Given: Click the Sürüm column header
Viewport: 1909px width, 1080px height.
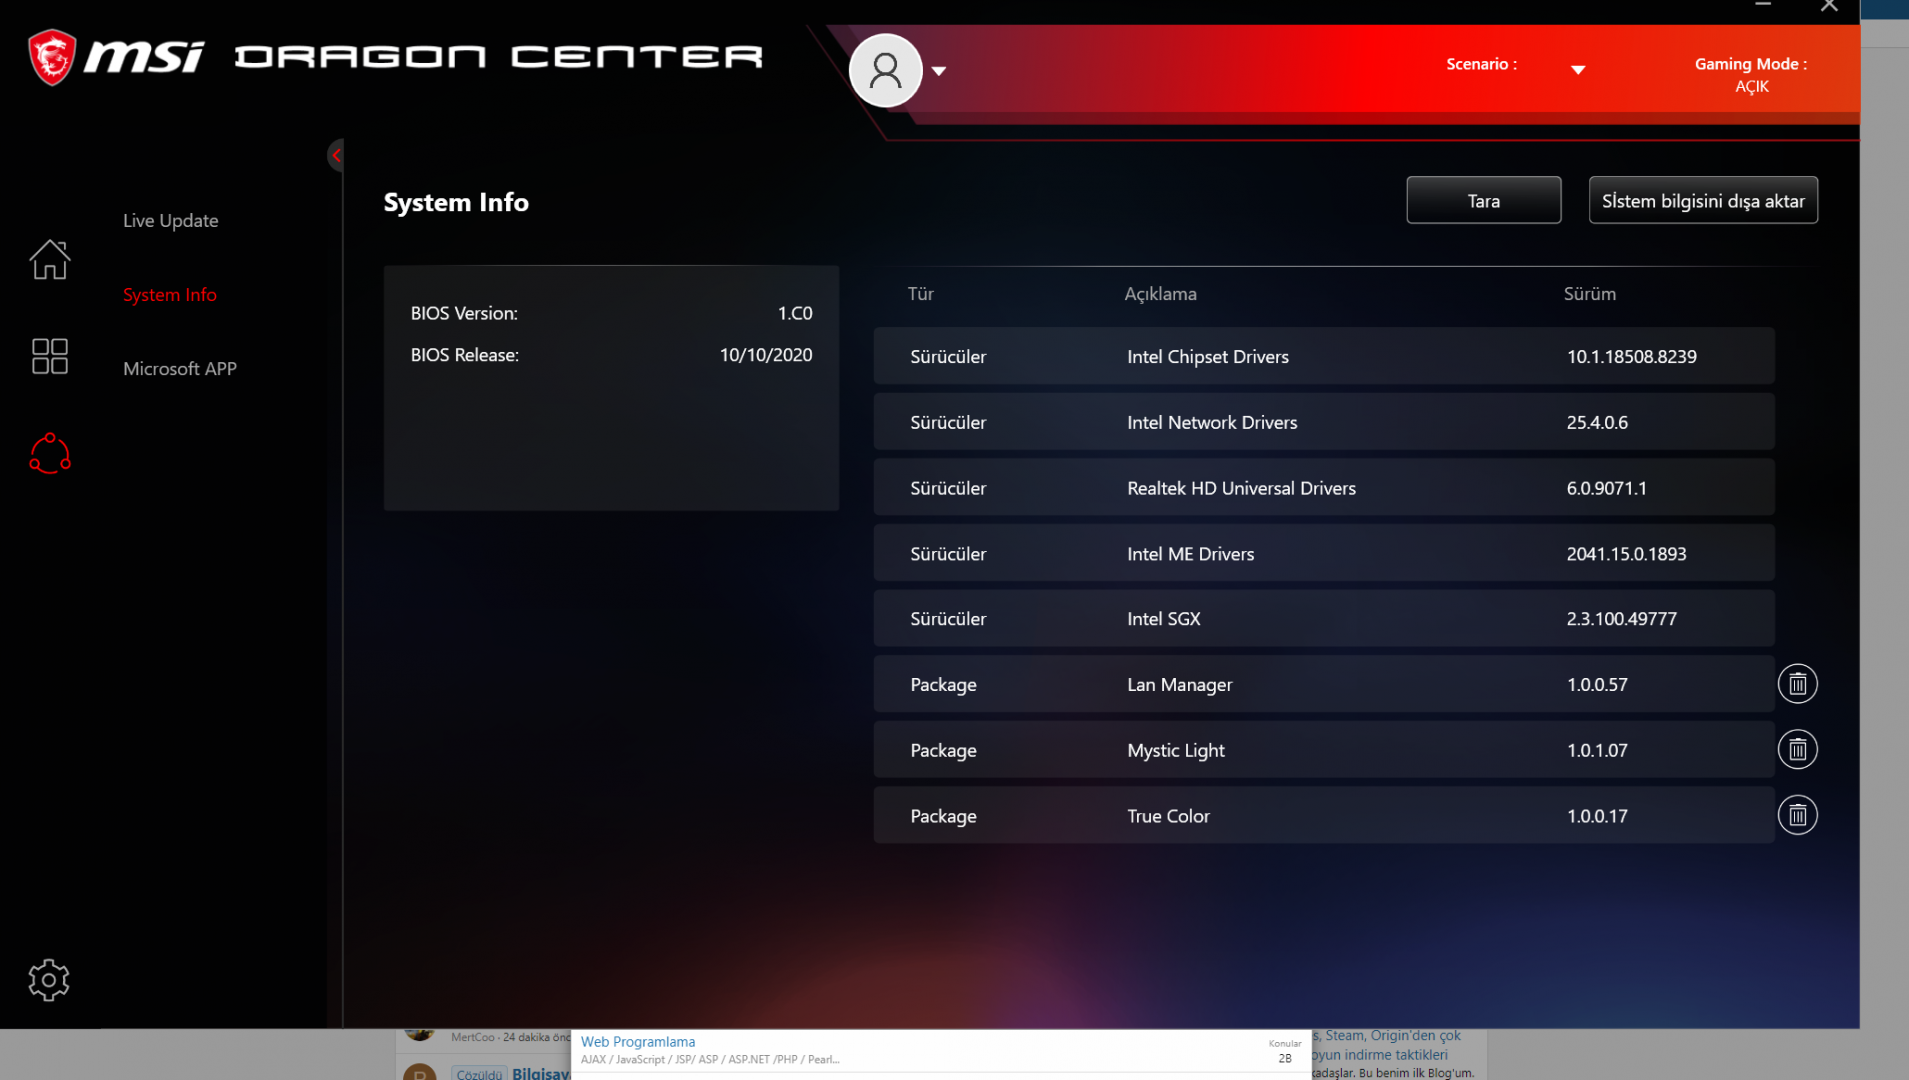Looking at the screenshot, I should tap(1590, 294).
